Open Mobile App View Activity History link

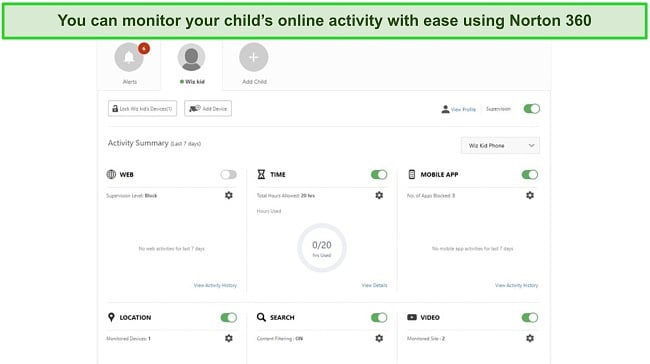pyautogui.click(x=517, y=285)
